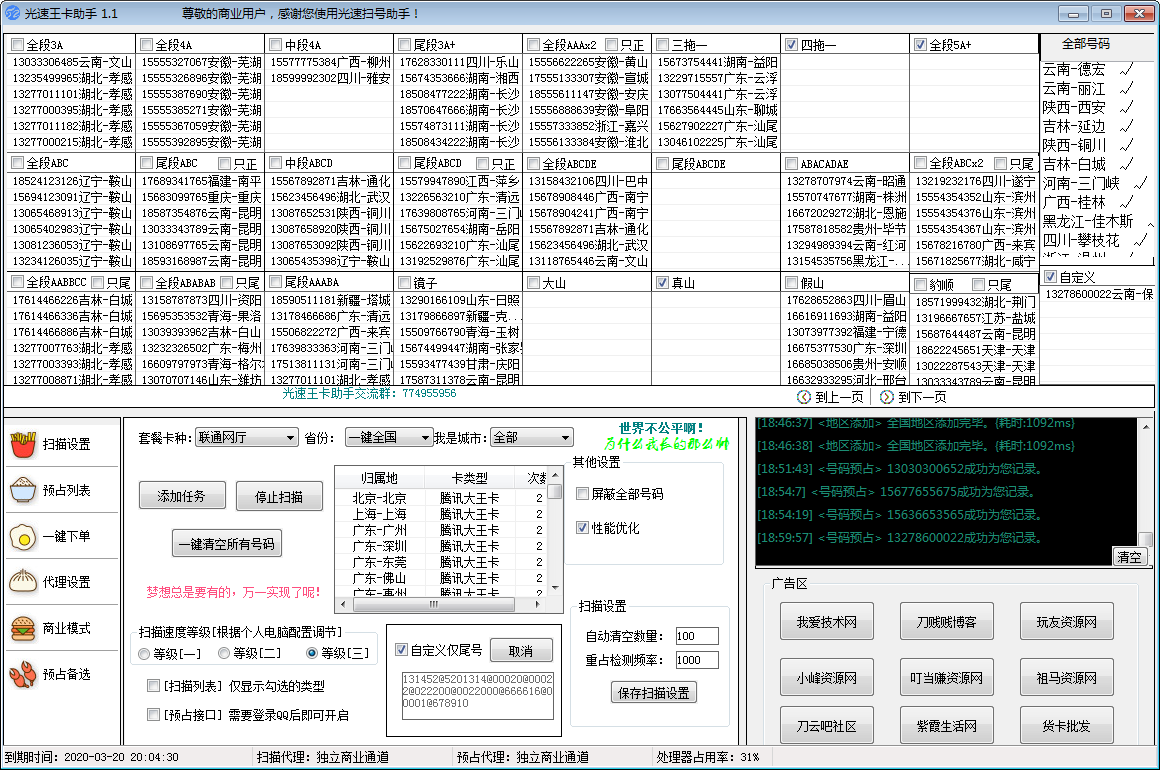Toggle the 全段4A checkbox
The height and width of the screenshot is (770, 1160).
coord(146,45)
